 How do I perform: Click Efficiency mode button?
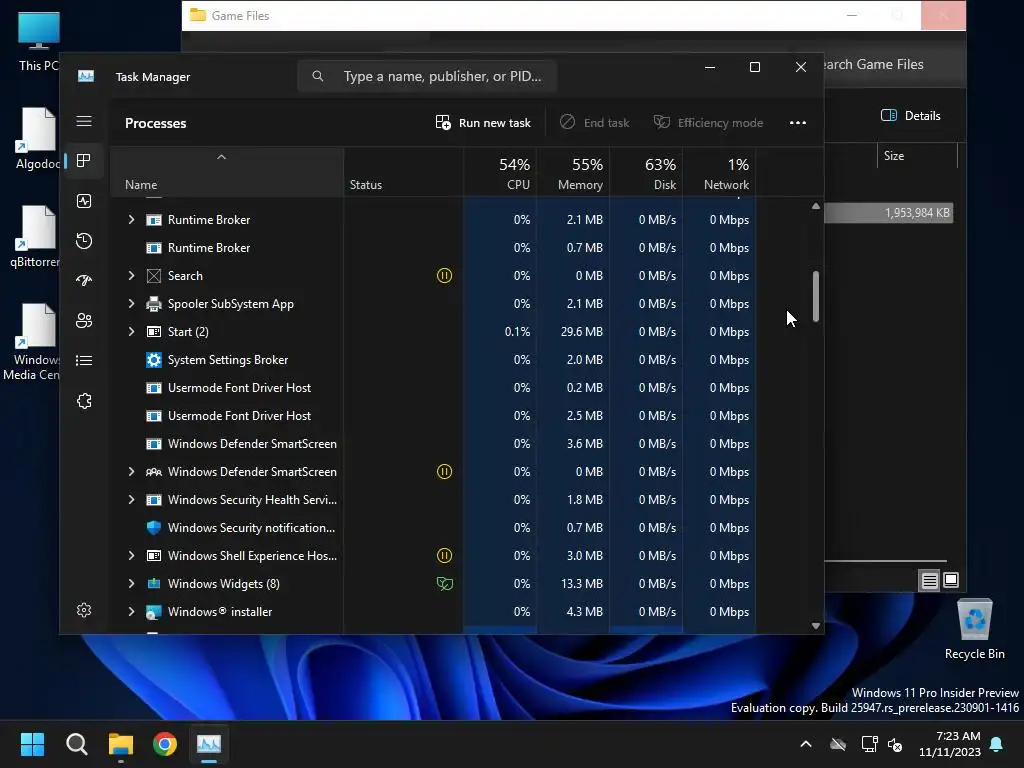pos(709,123)
